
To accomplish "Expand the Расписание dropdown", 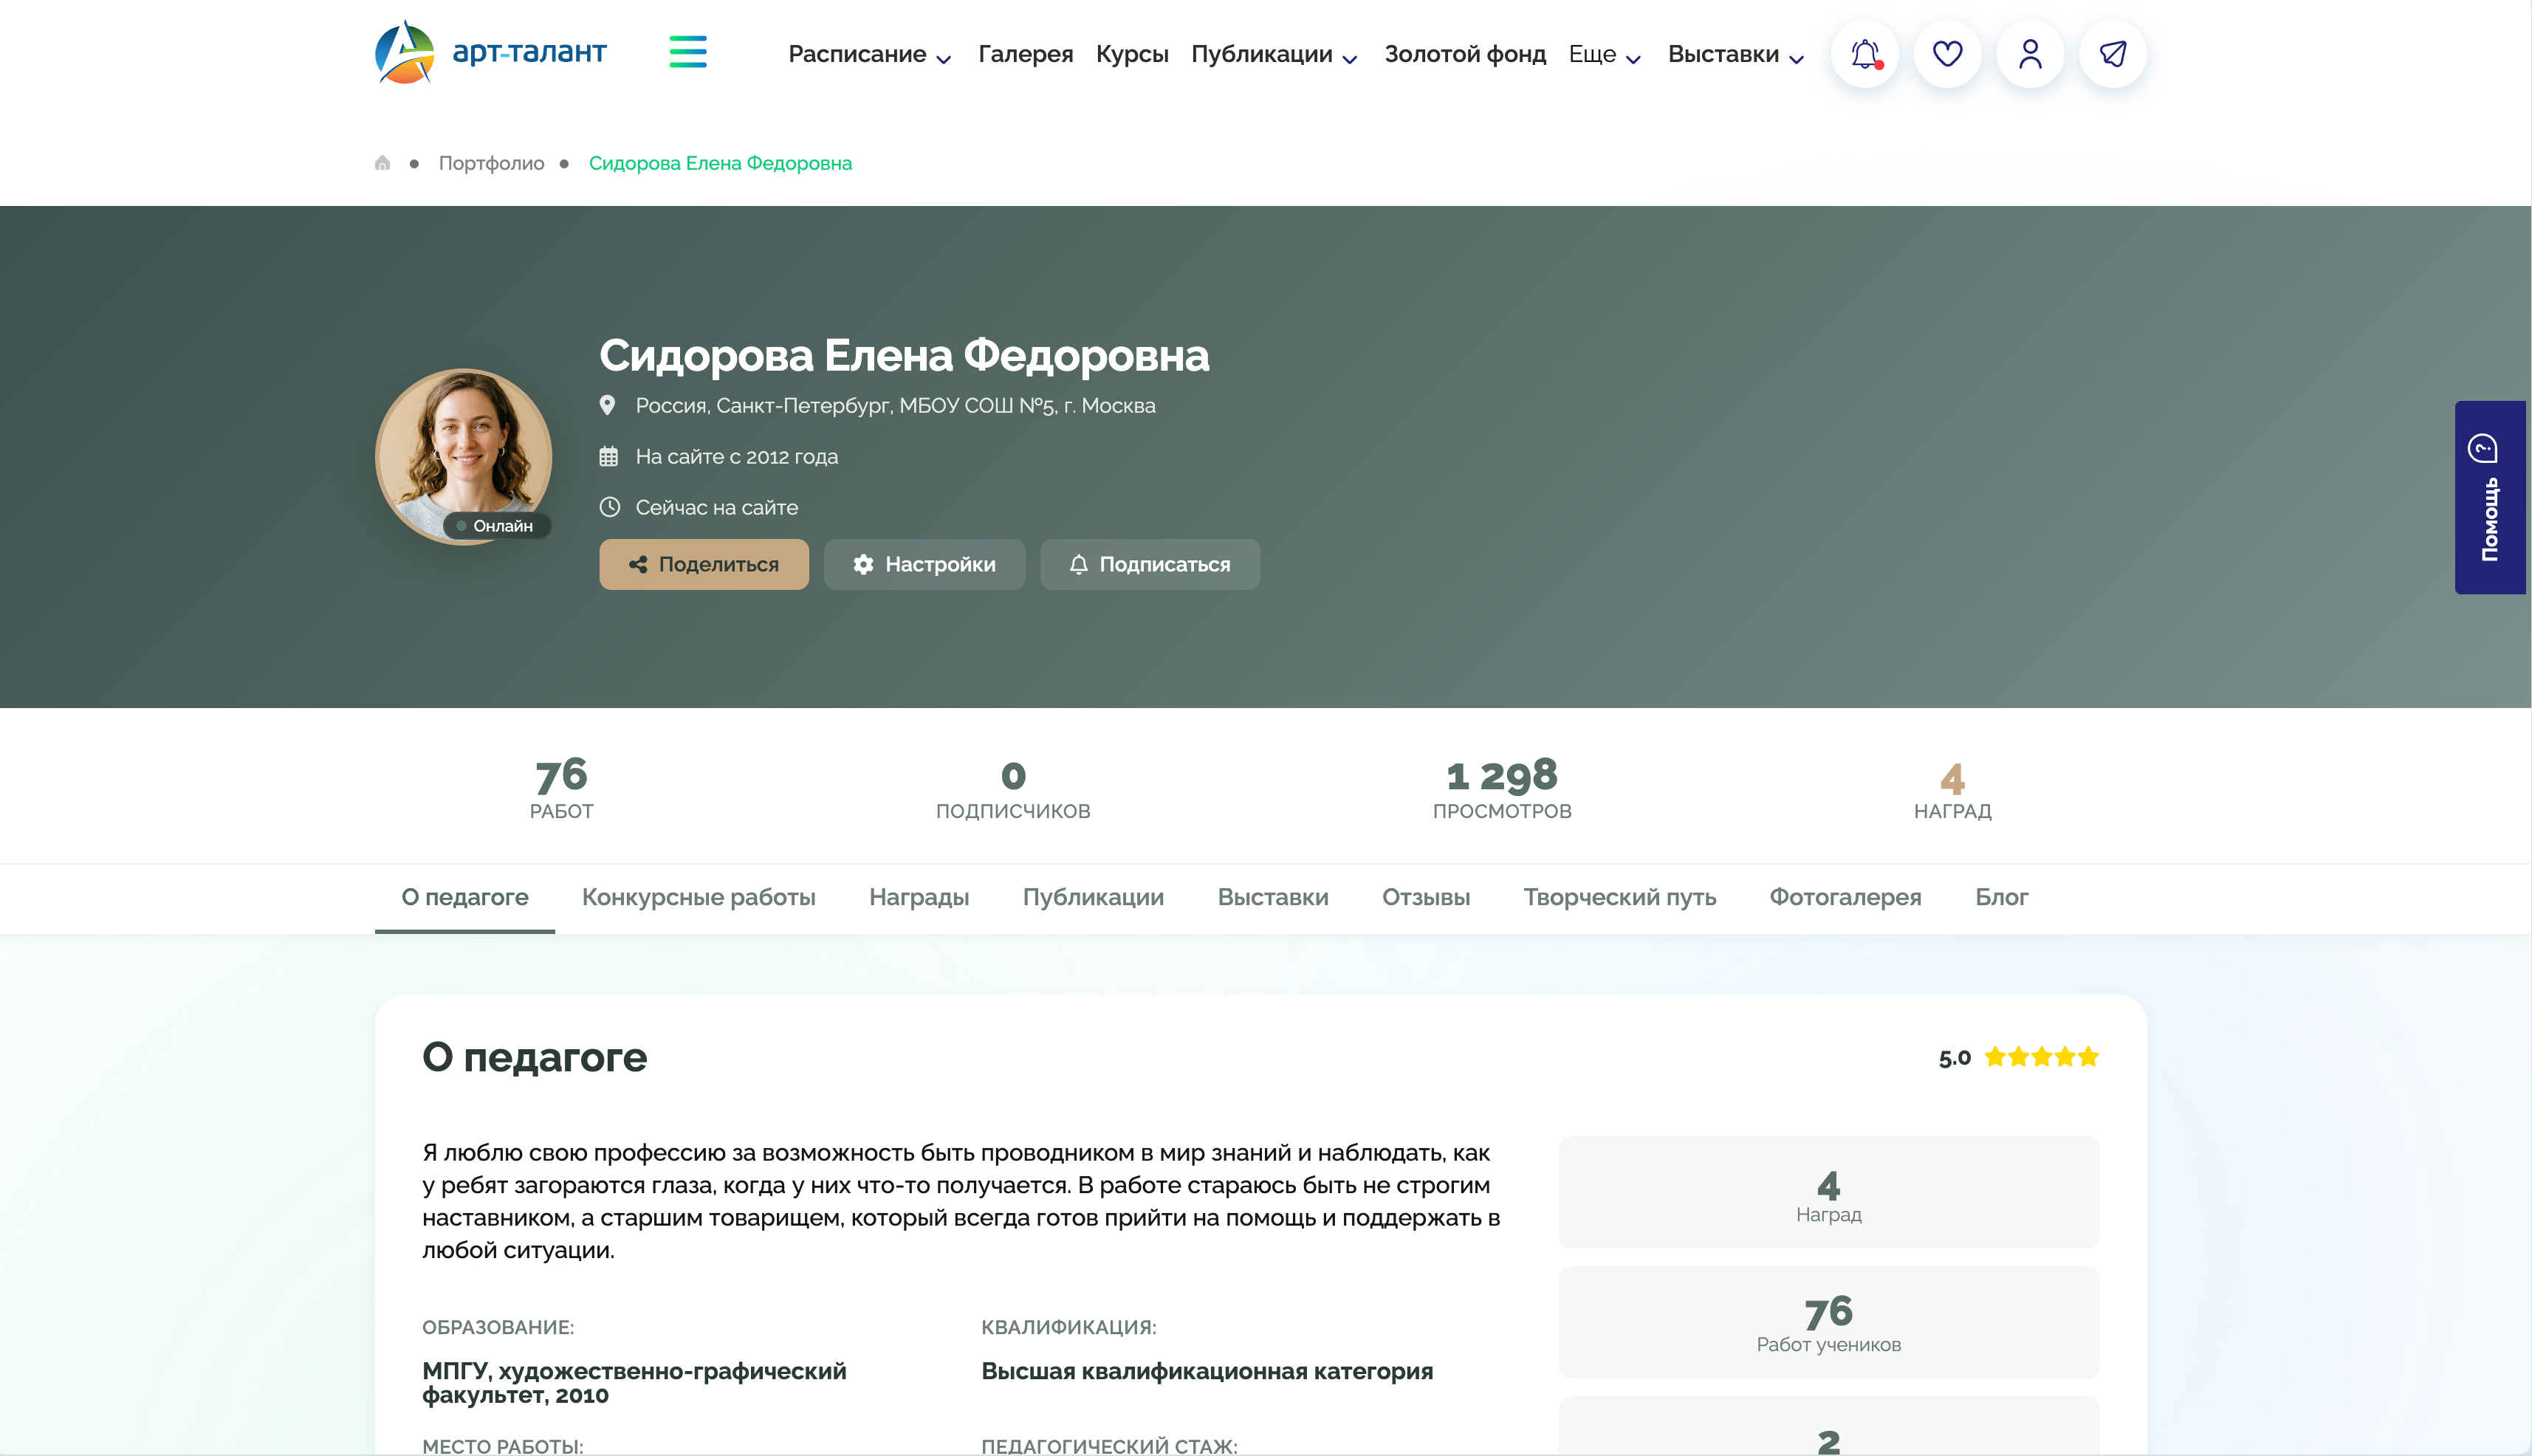I will click(869, 54).
